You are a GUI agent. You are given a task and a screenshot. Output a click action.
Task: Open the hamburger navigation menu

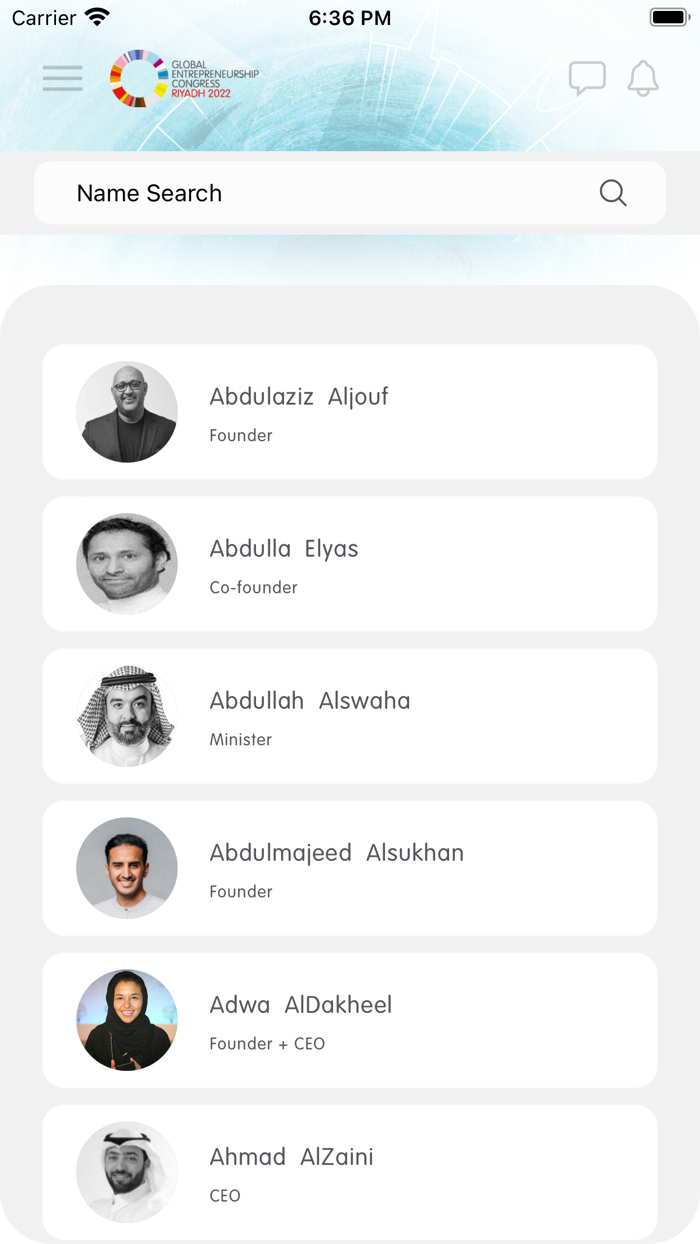pyautogui.click(x=62, y=78)
